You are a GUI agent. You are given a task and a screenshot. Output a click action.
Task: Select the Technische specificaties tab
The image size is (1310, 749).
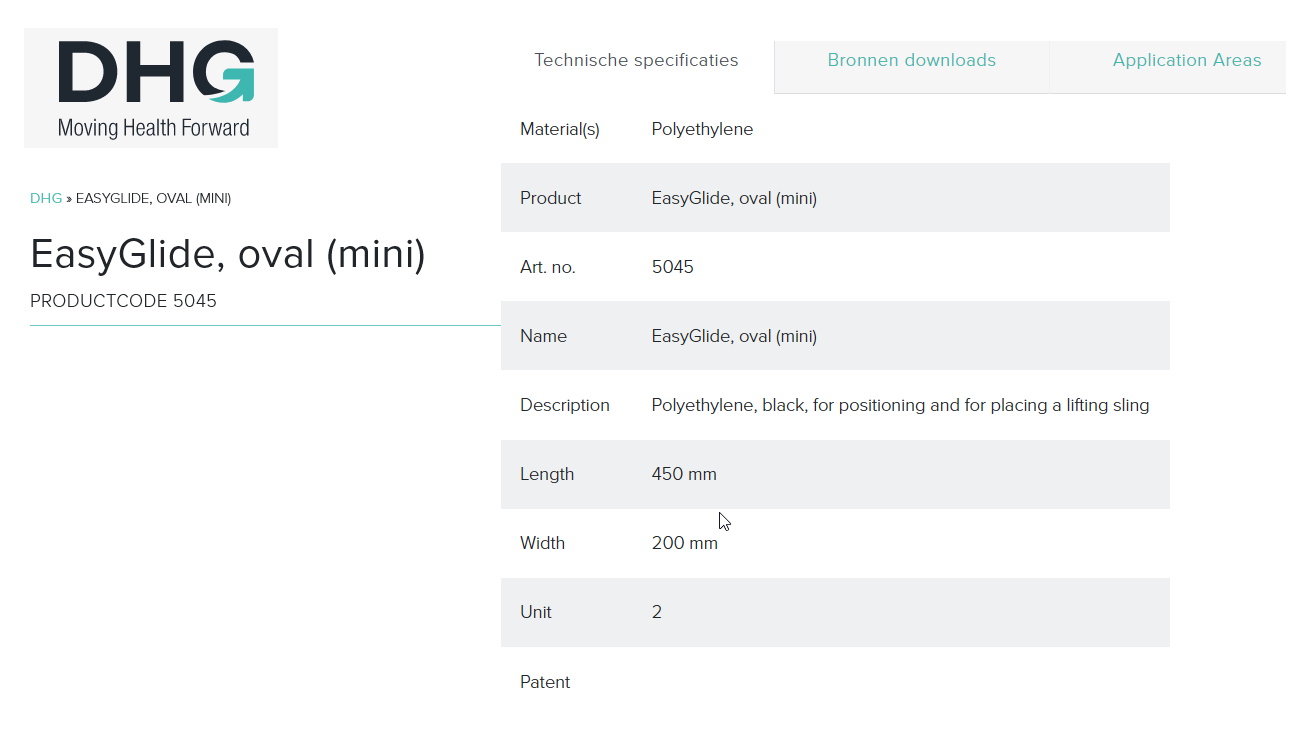coord(636,60)
